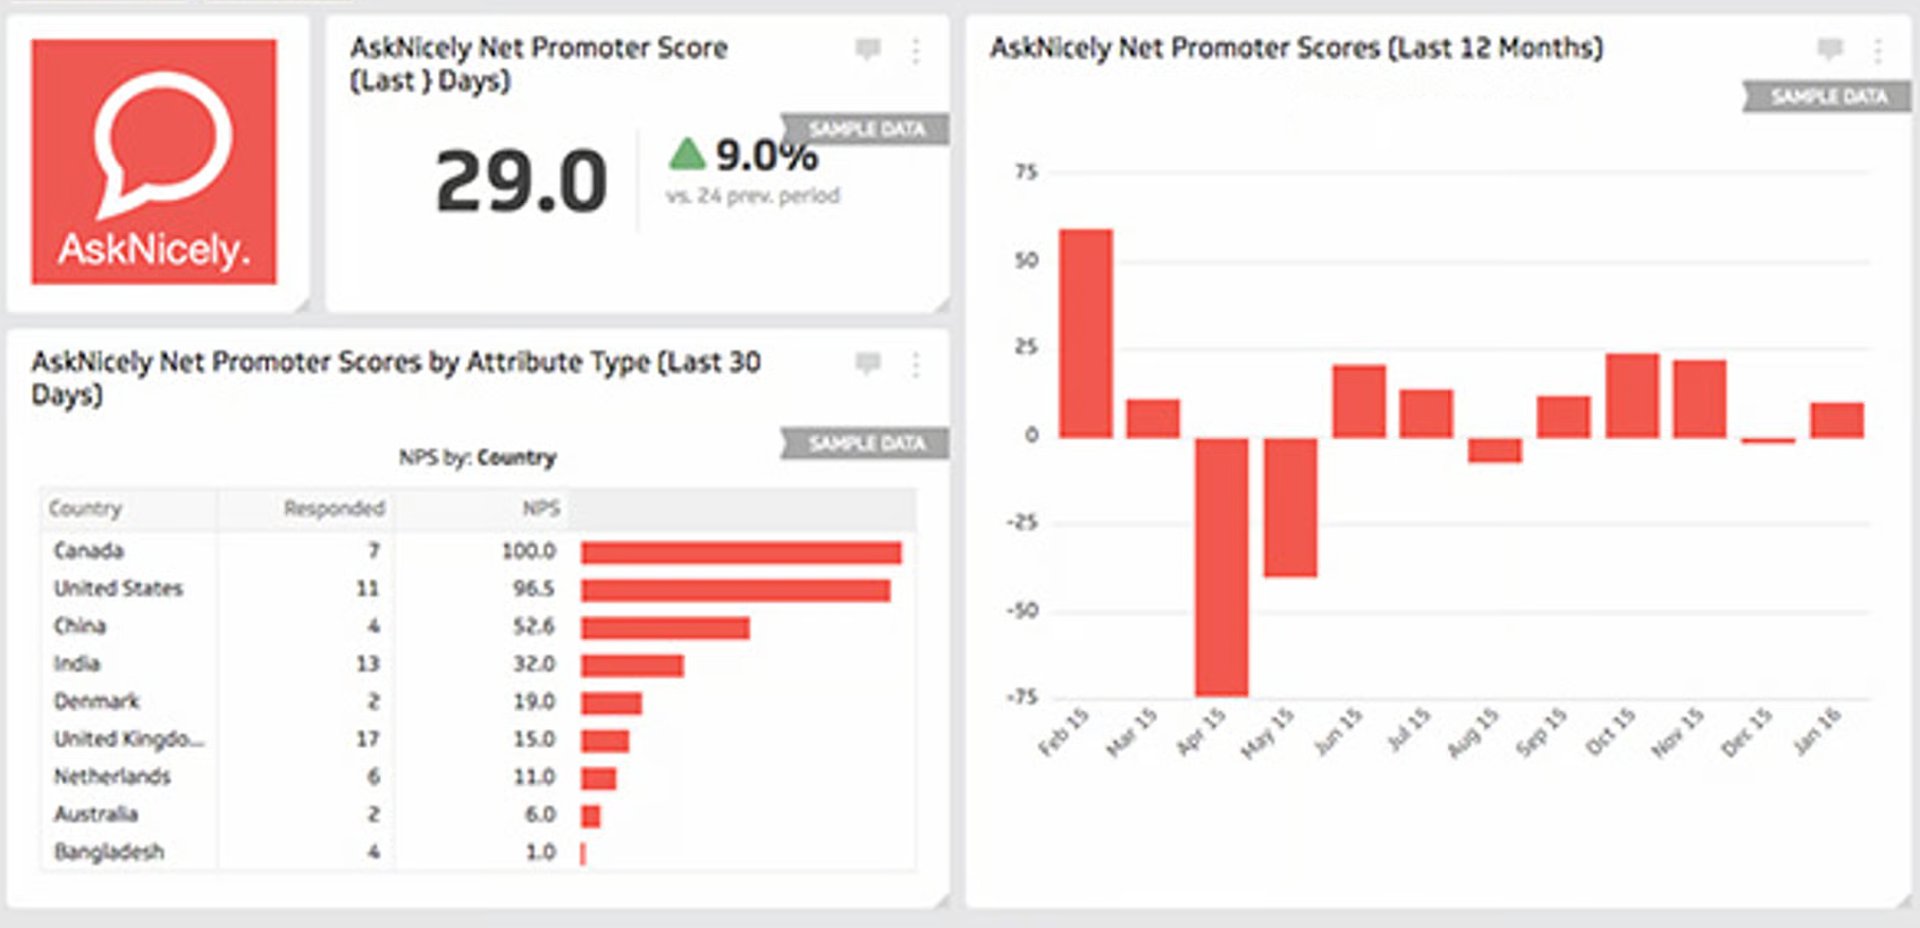Screen dimensions: 1920x928
Task: Open the kebab menu on the Last 12 Months chart
Action: [1879, 48]
